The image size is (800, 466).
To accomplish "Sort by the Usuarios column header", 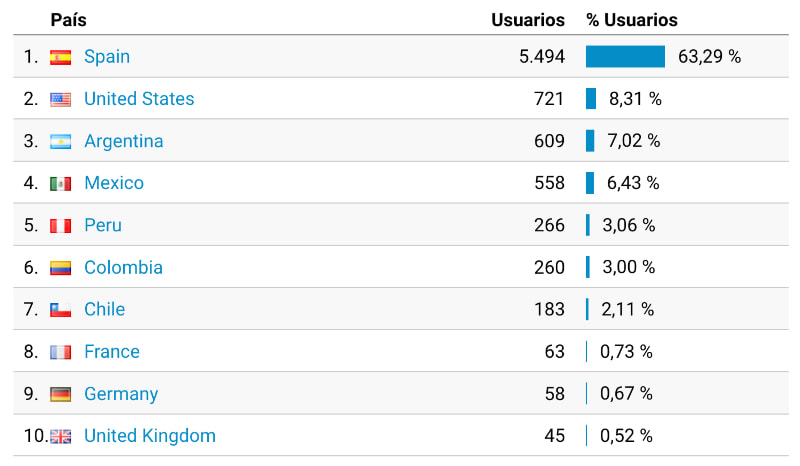I will point(528,20).
